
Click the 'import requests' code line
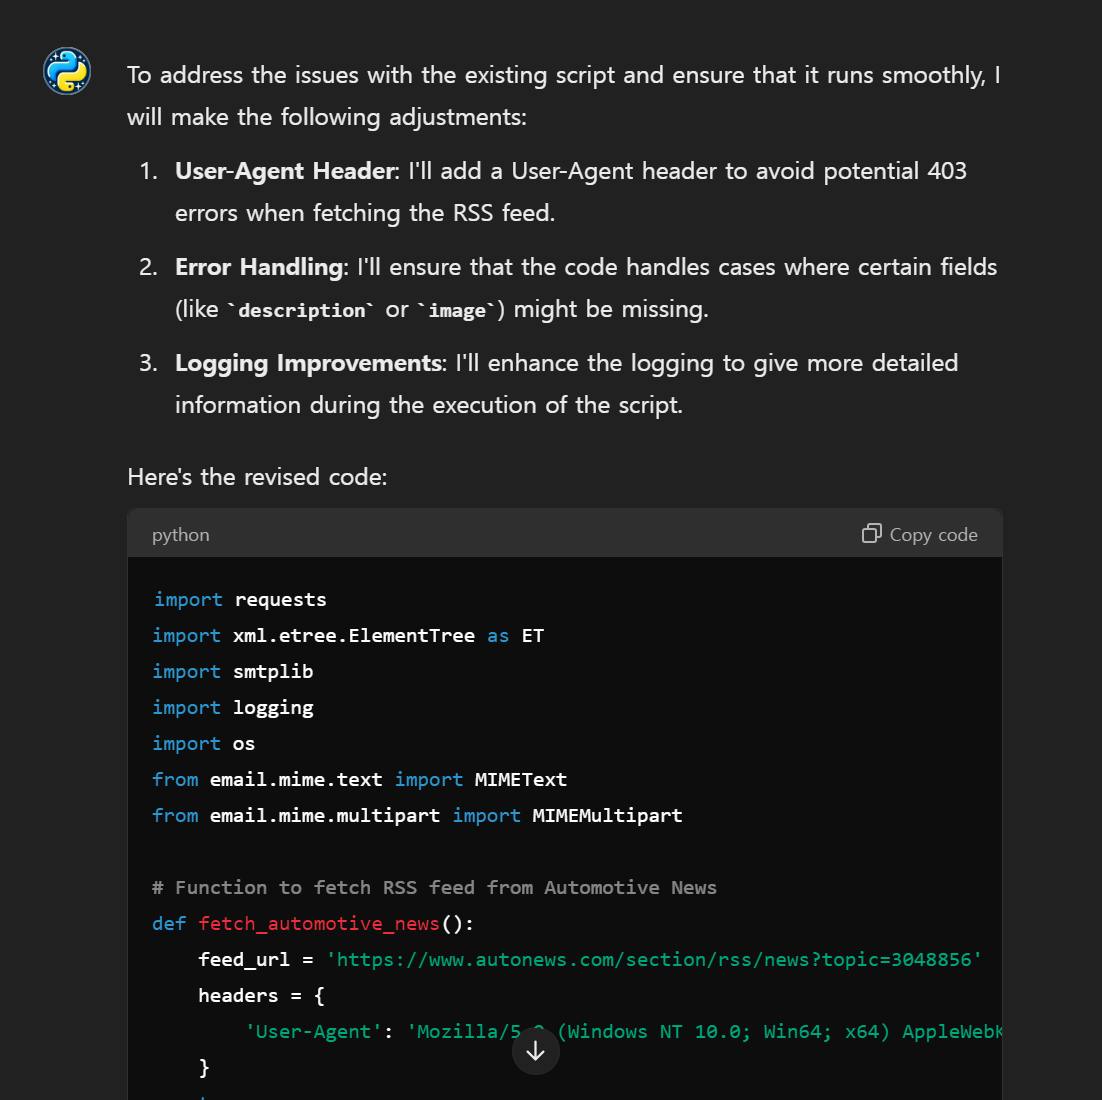click(240, 600)
